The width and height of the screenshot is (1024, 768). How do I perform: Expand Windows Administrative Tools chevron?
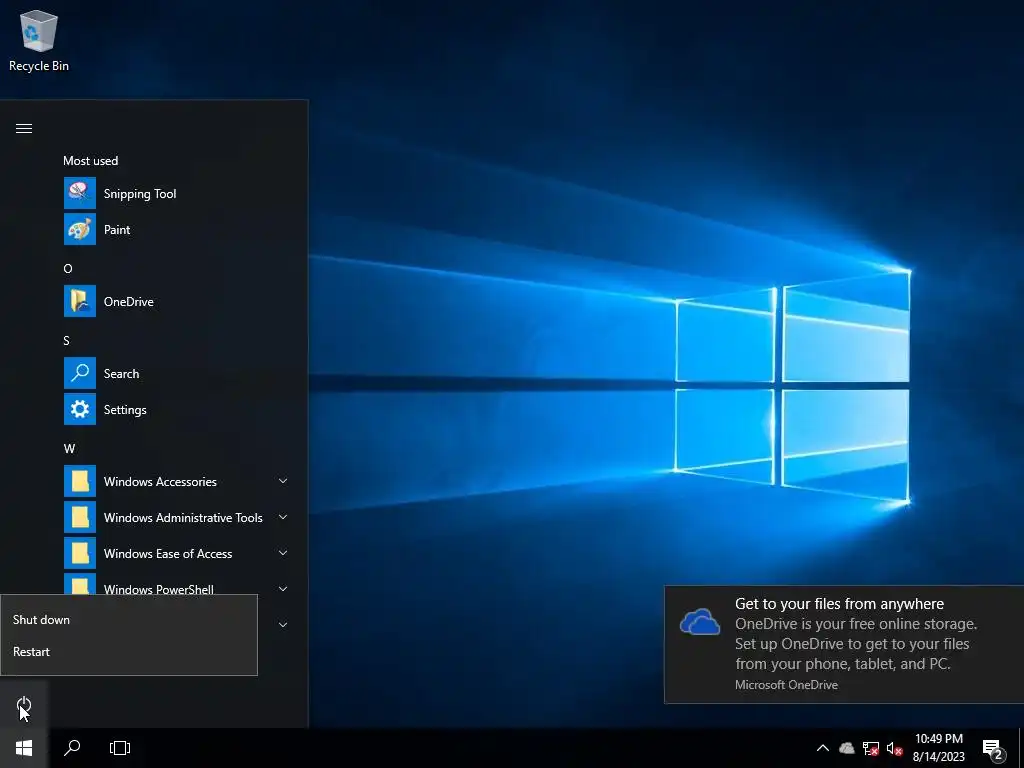[x=283, y=517]
